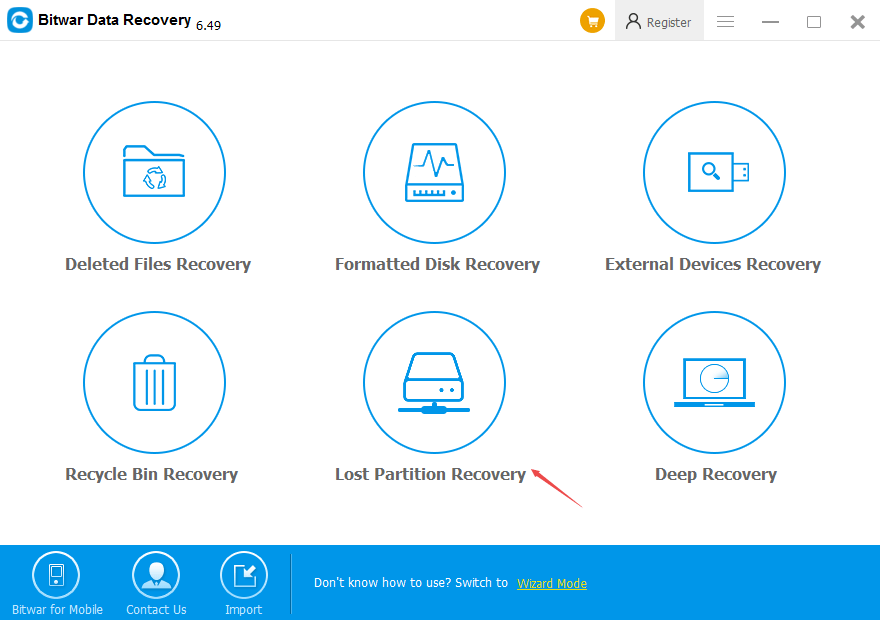Minimize the Bitwar window
The width and height of the screenshot is (880, 620).
770,22
